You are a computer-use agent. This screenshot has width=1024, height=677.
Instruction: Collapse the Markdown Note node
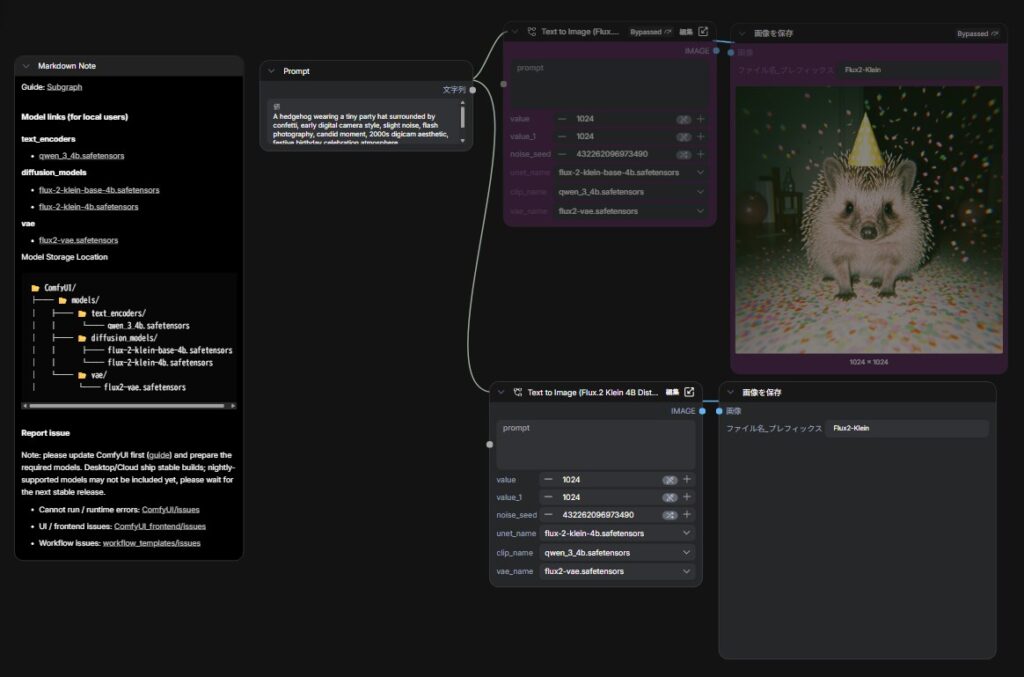click(x=26, y=65)
